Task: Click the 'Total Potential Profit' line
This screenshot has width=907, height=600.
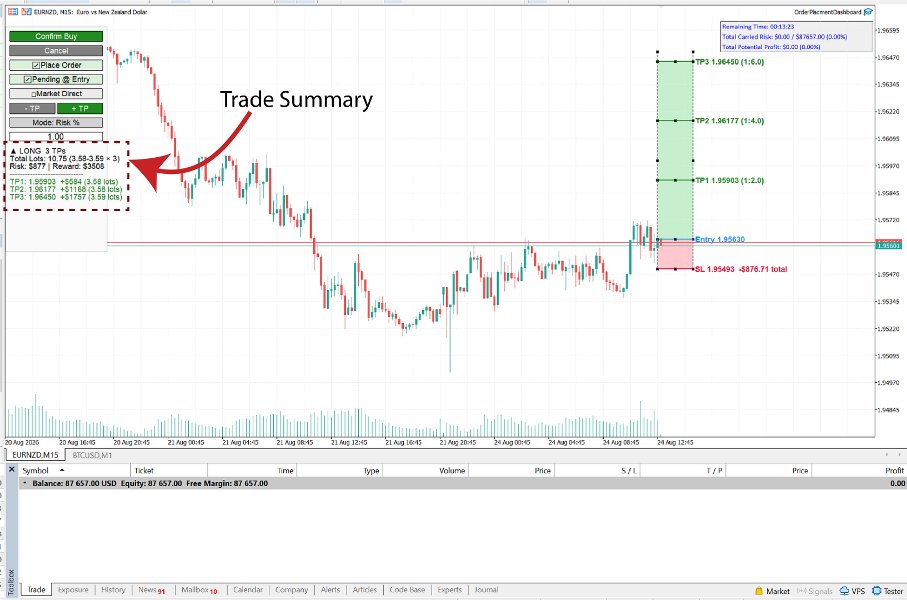Action: pyautogui.click(x=771, y=47)
